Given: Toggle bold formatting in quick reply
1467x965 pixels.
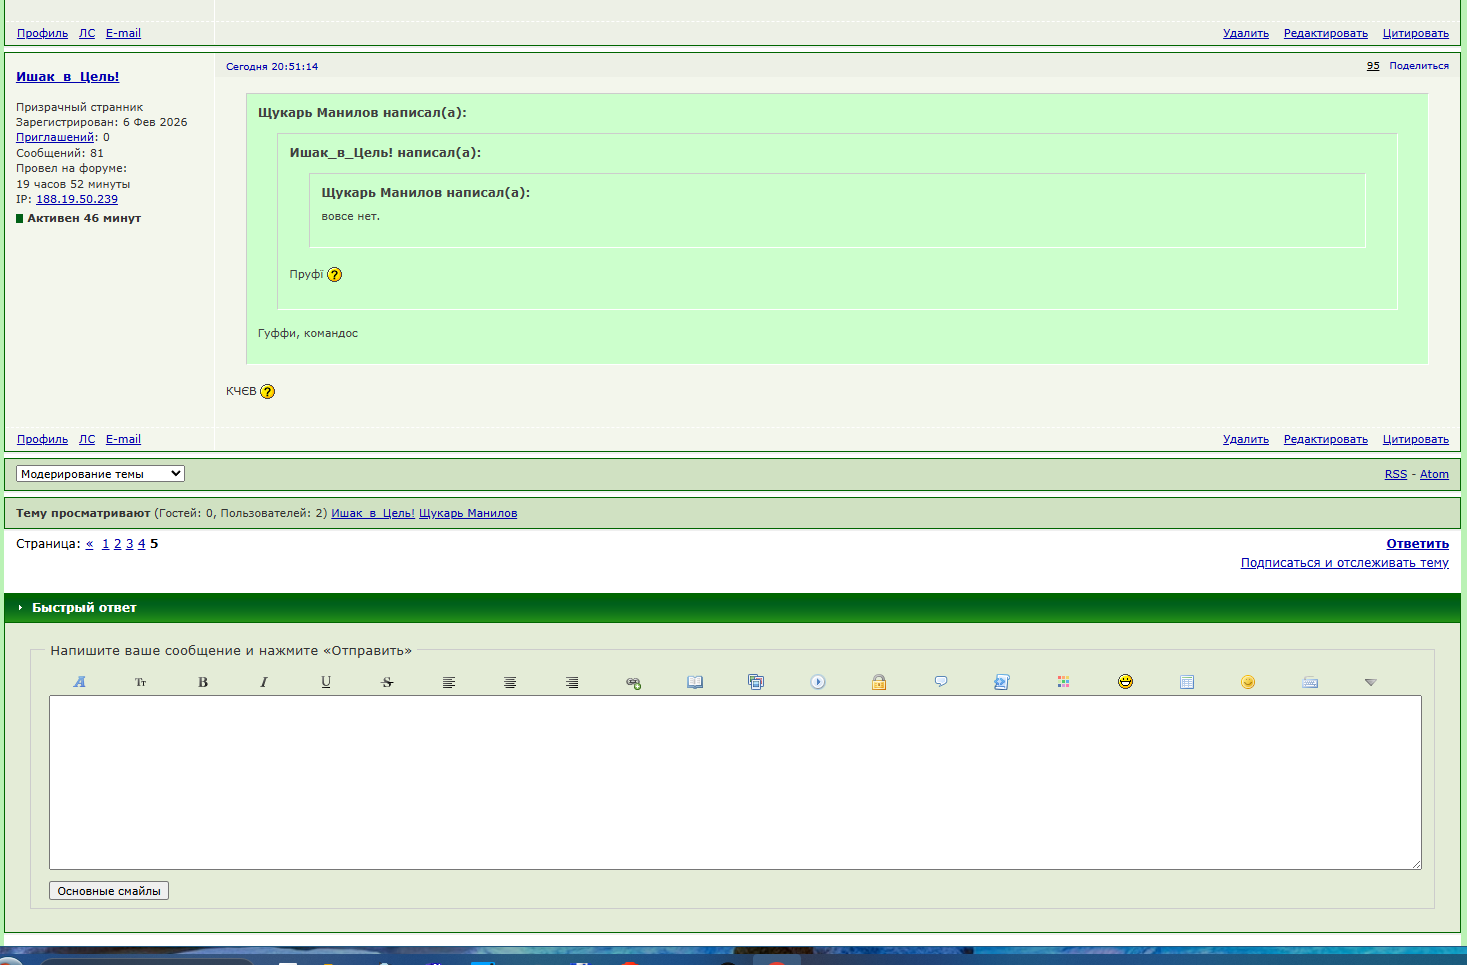Looking at the screenshot, I should [x=203, y=682].
